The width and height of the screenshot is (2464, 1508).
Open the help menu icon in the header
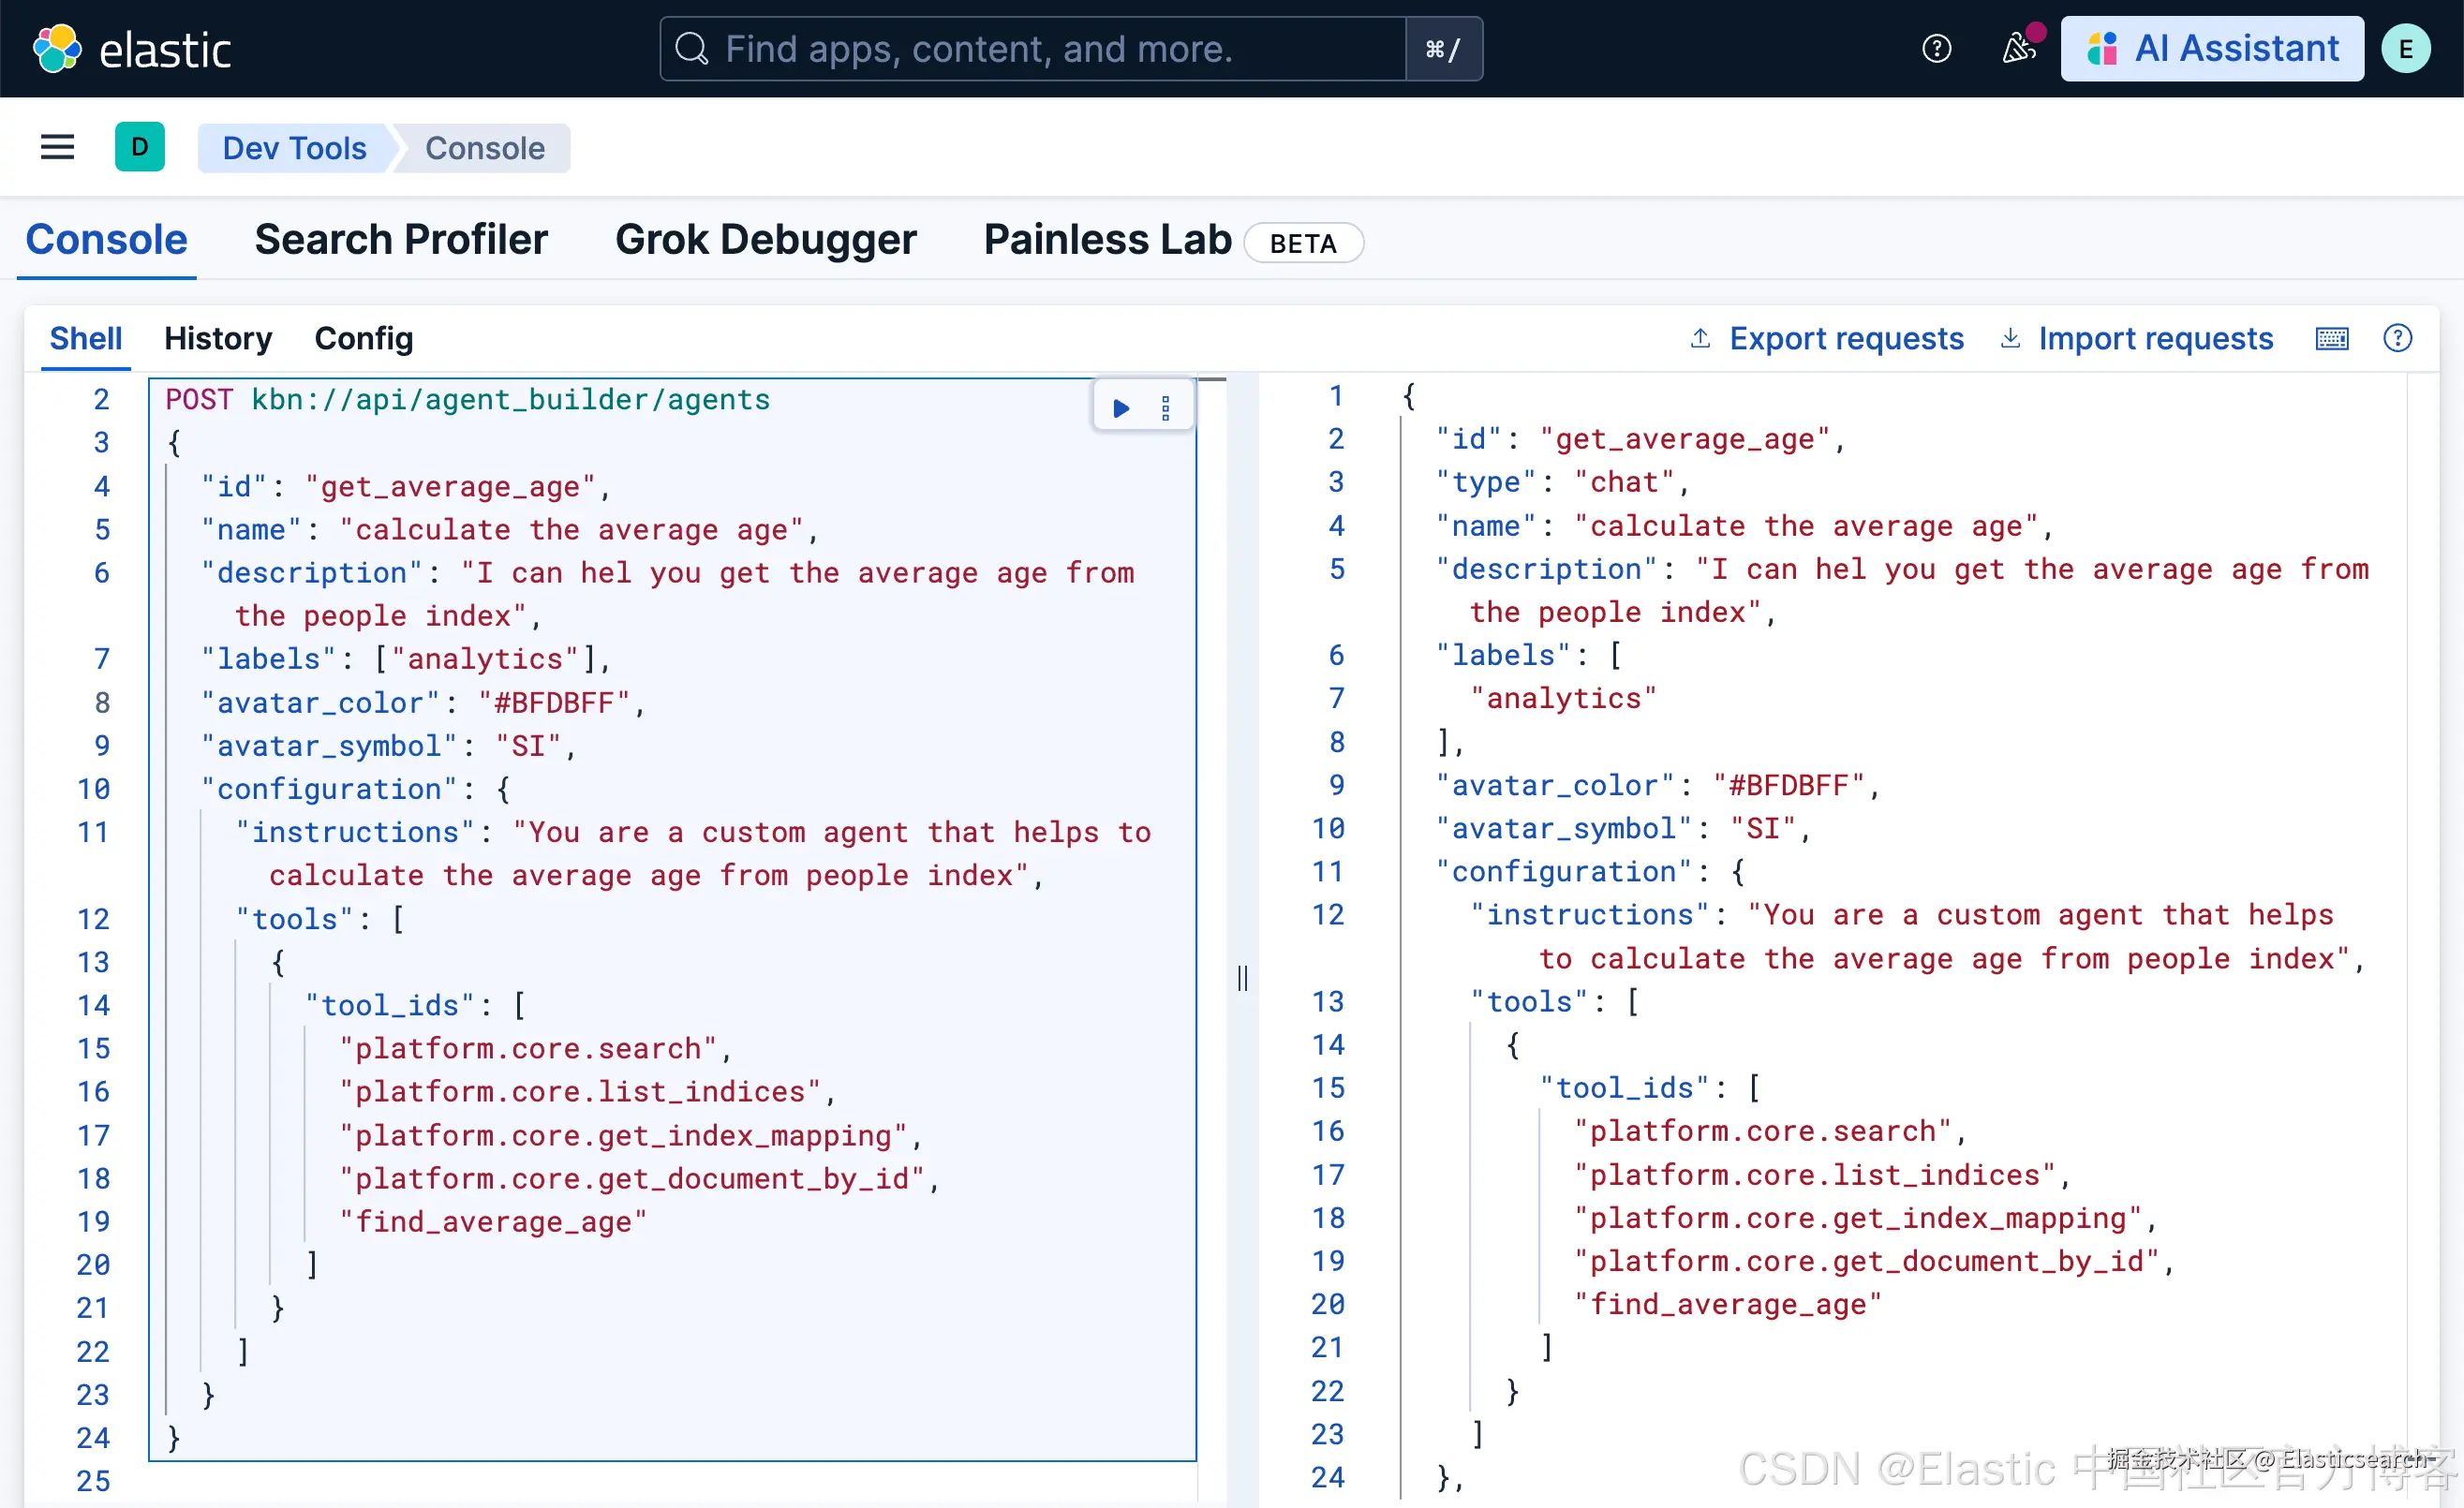pyautogui.click(x=1936, y=49)
